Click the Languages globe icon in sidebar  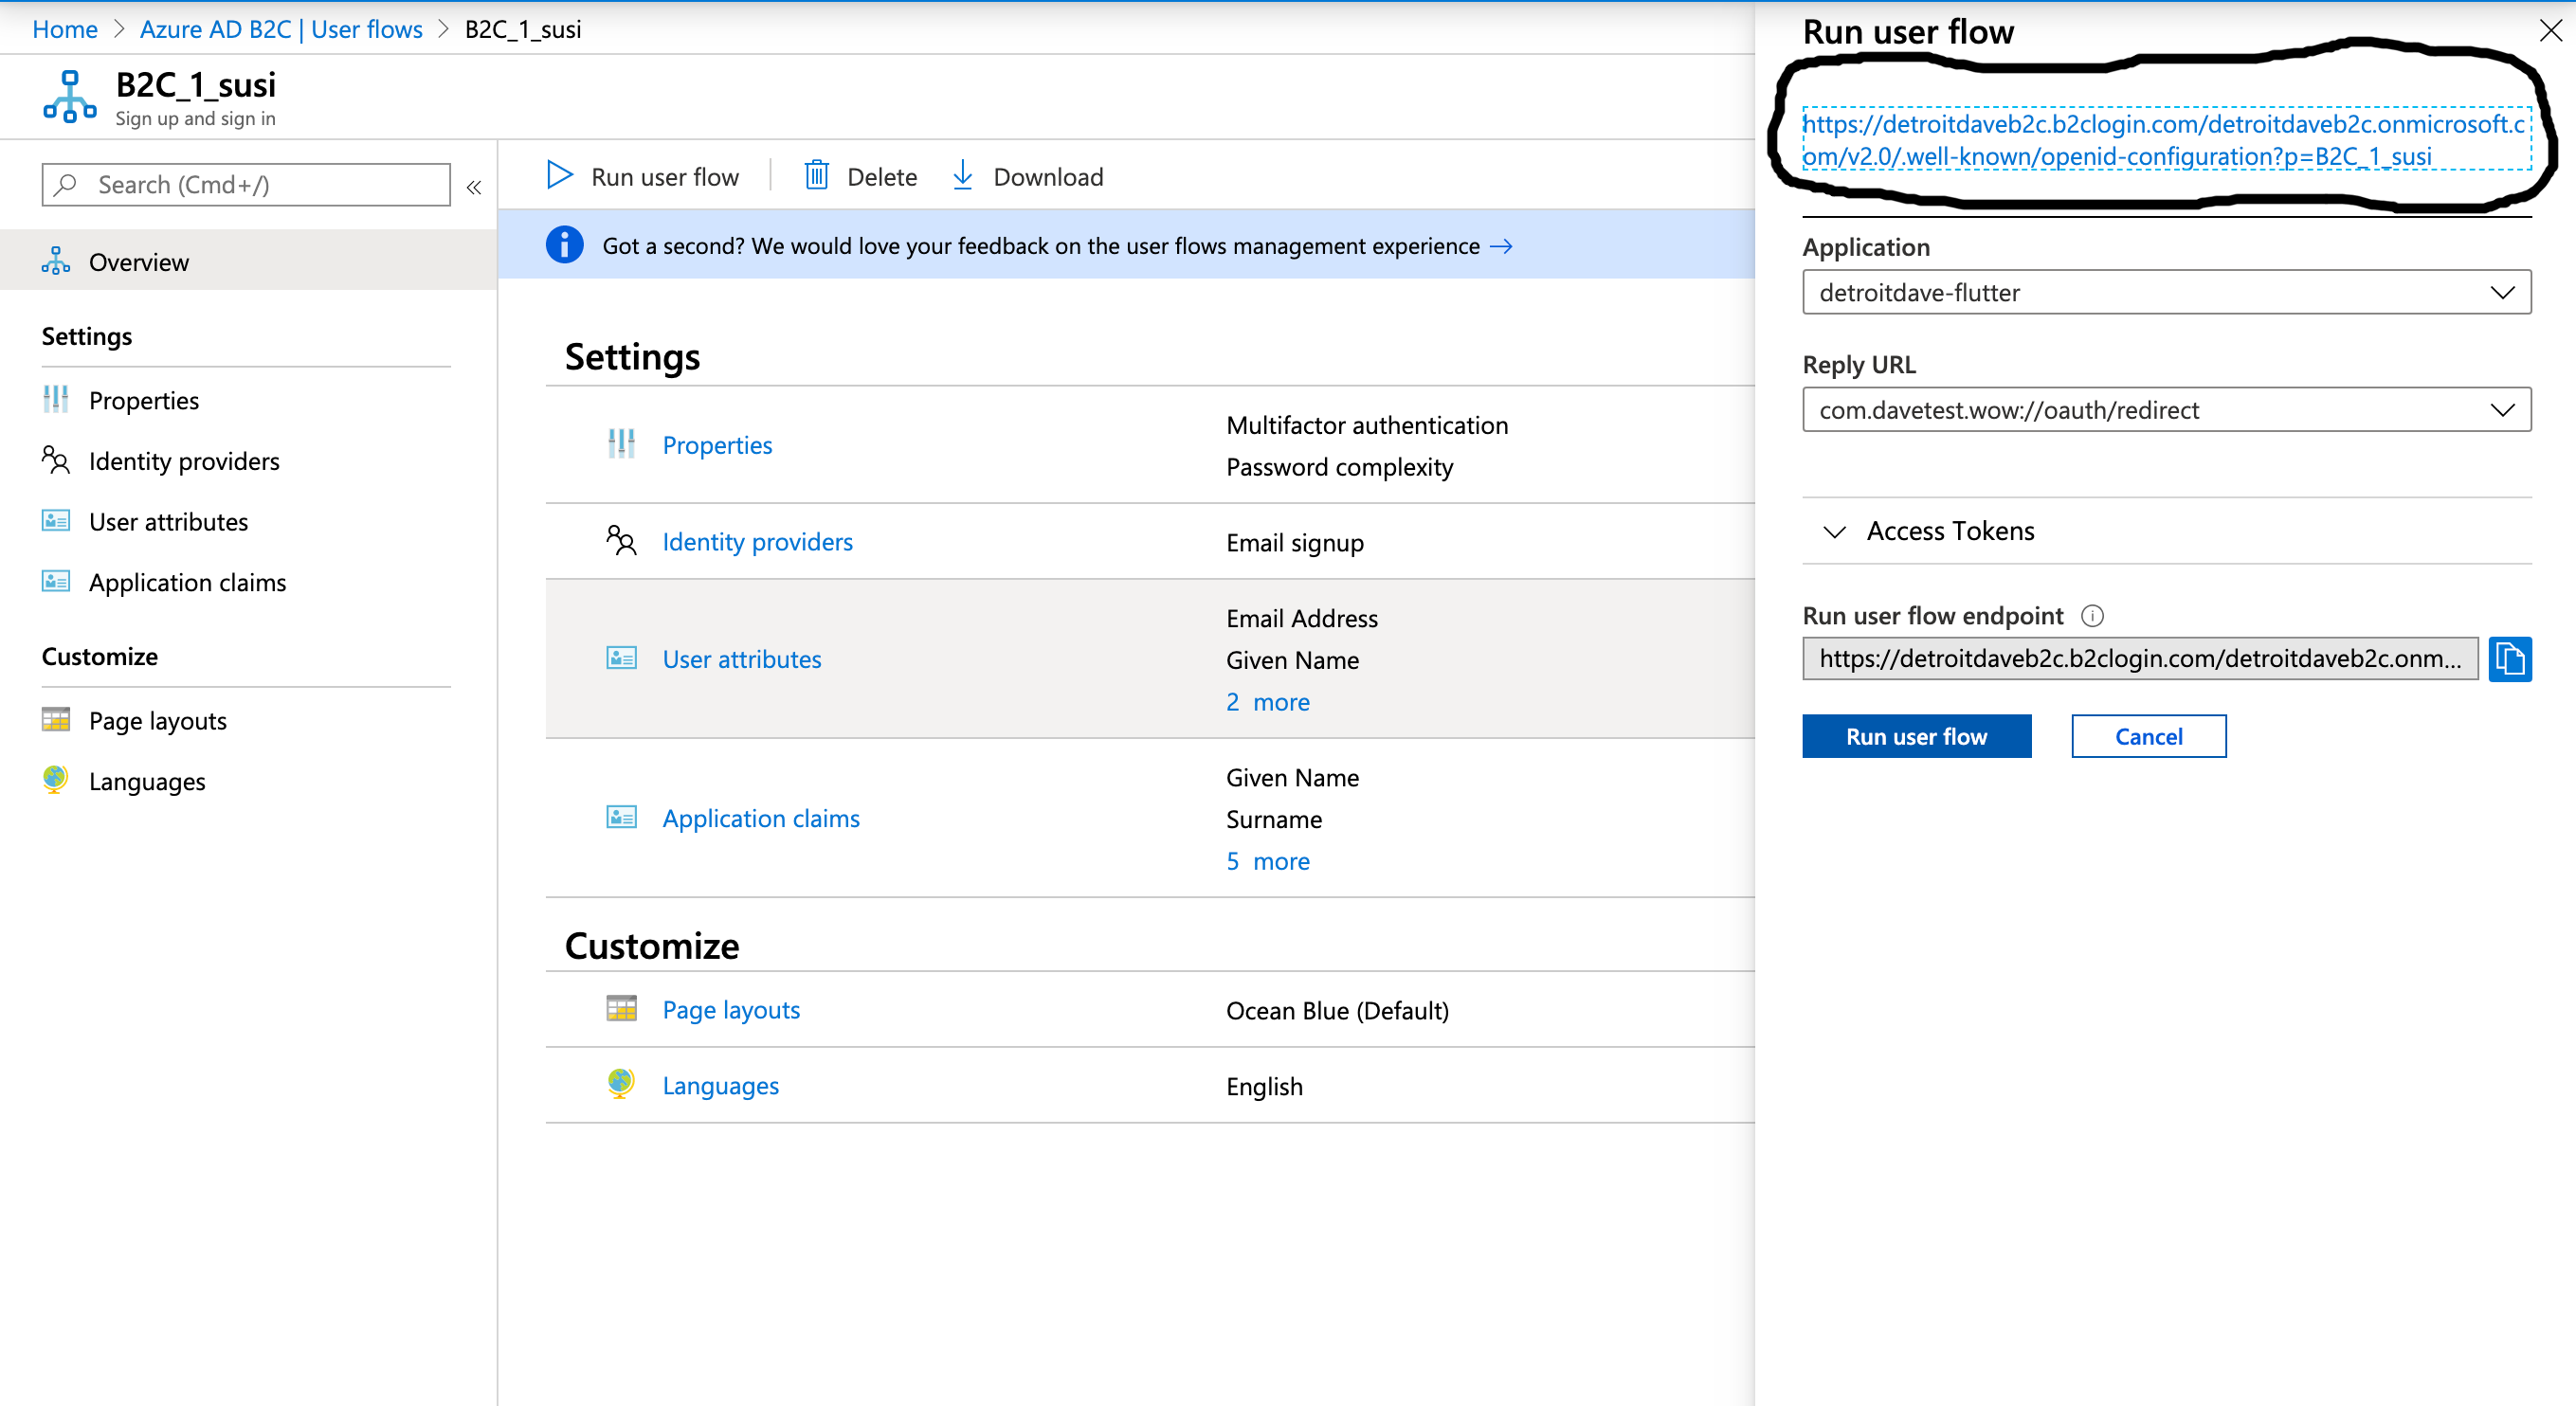[x=56, y=779]
